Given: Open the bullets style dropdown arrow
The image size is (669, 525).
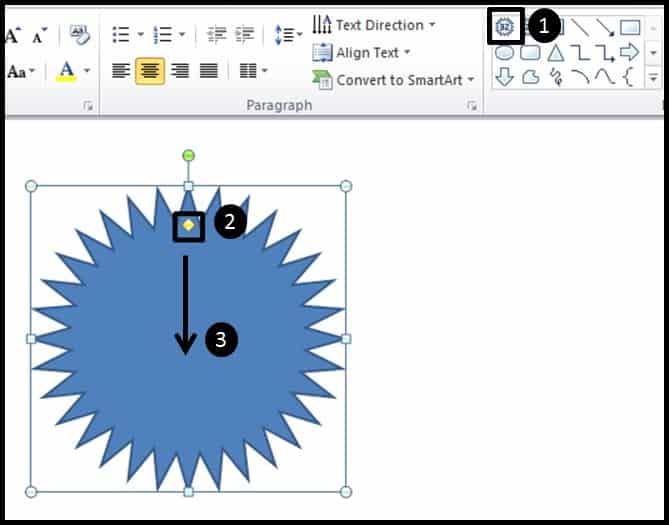Looking at the screenshot, I should 140,34.
